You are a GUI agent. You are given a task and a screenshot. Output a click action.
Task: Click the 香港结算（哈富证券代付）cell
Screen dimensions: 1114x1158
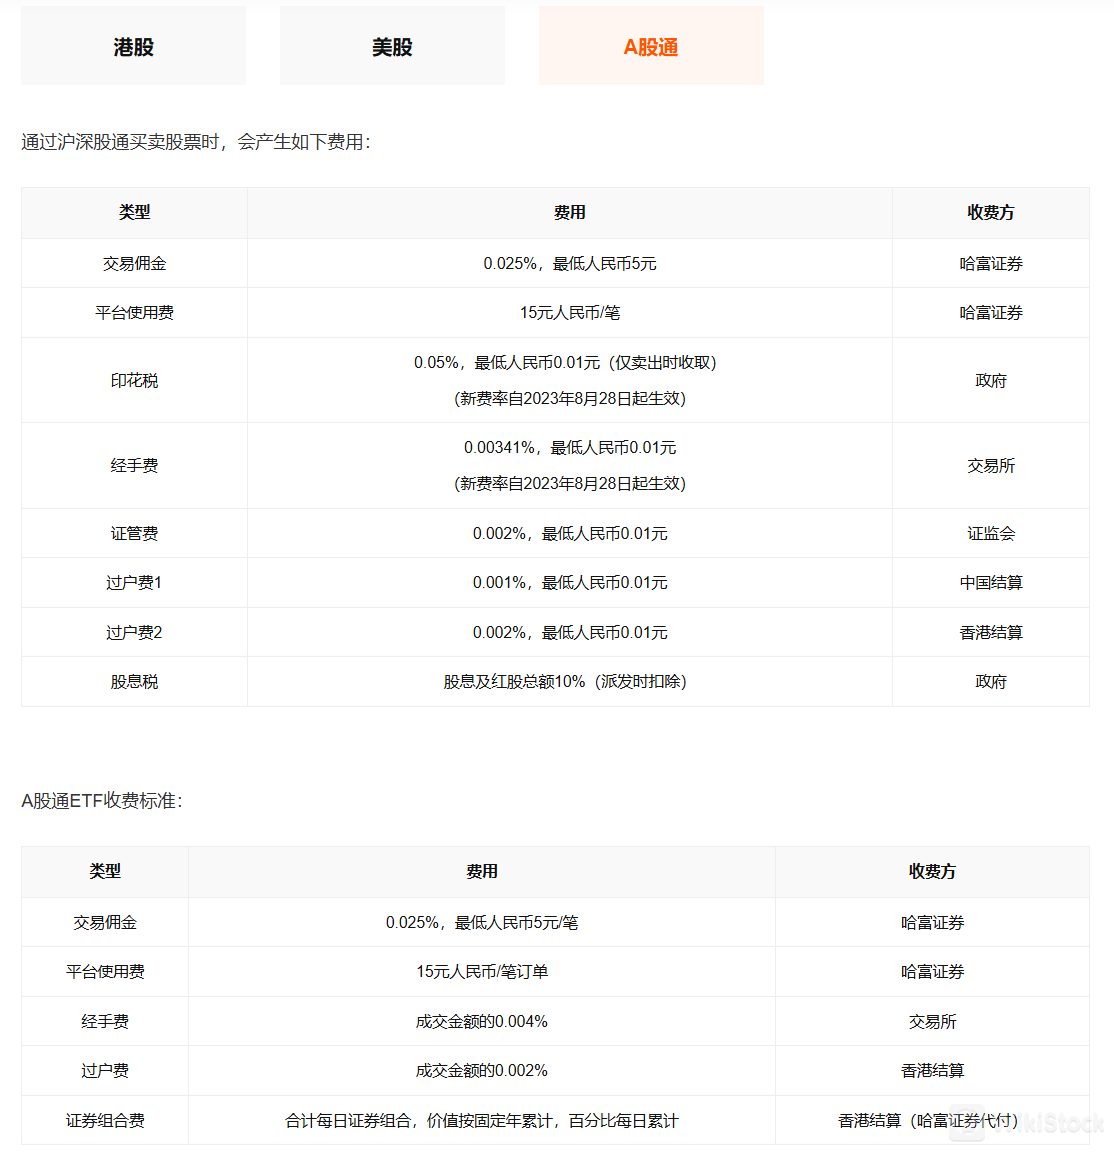[931, 1120]
